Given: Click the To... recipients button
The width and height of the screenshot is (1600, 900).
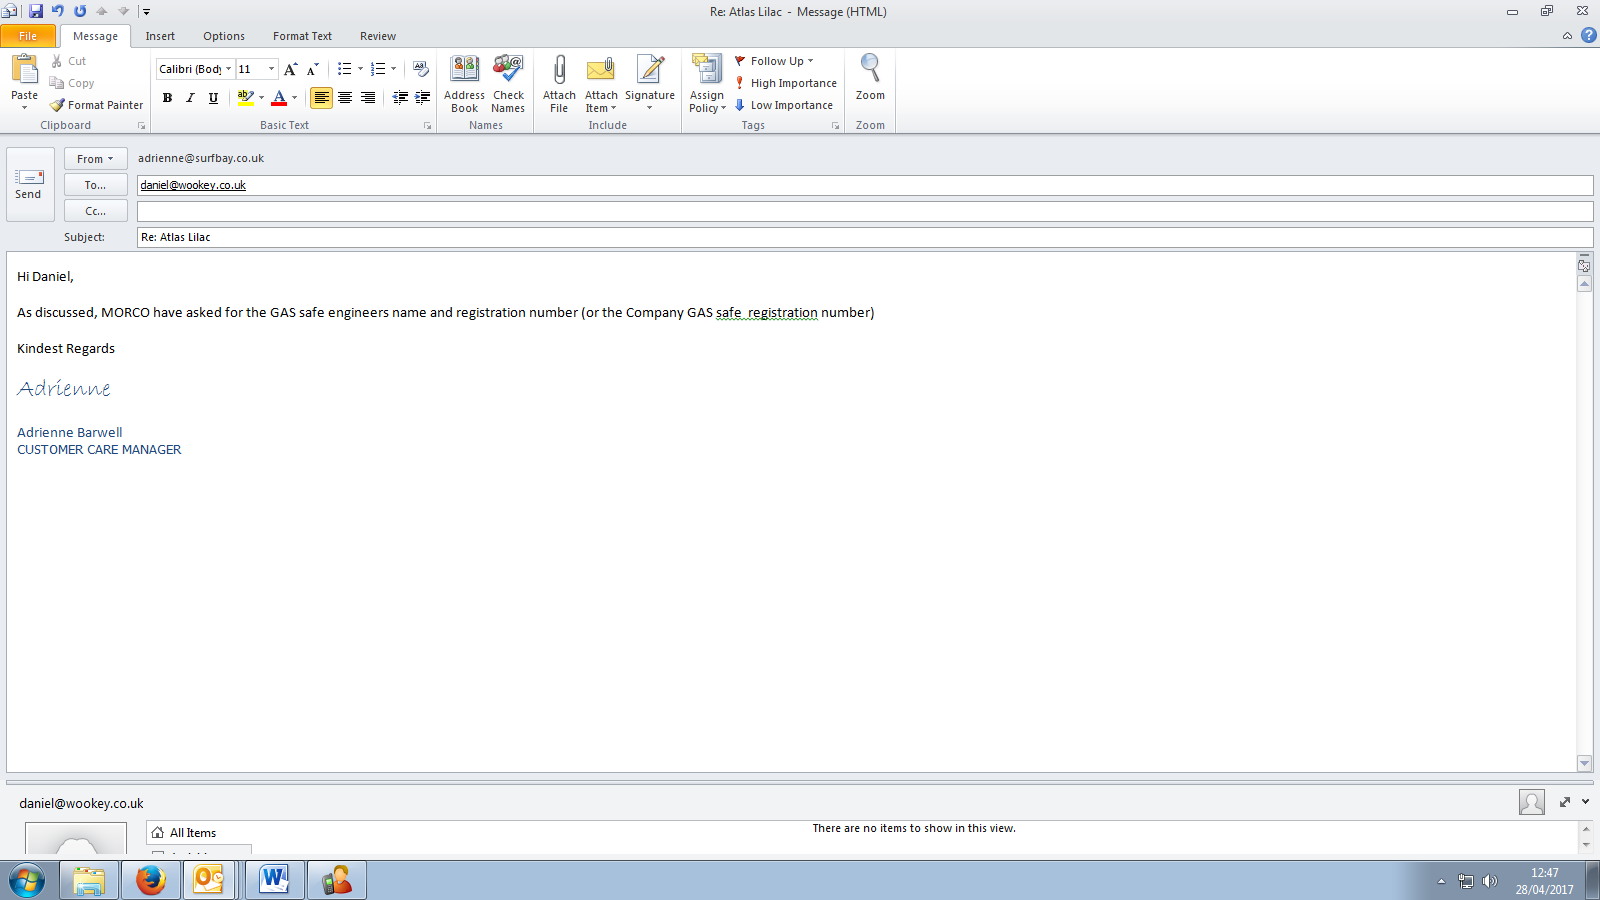Looking at the screenshot, I should tap(95, 185).
